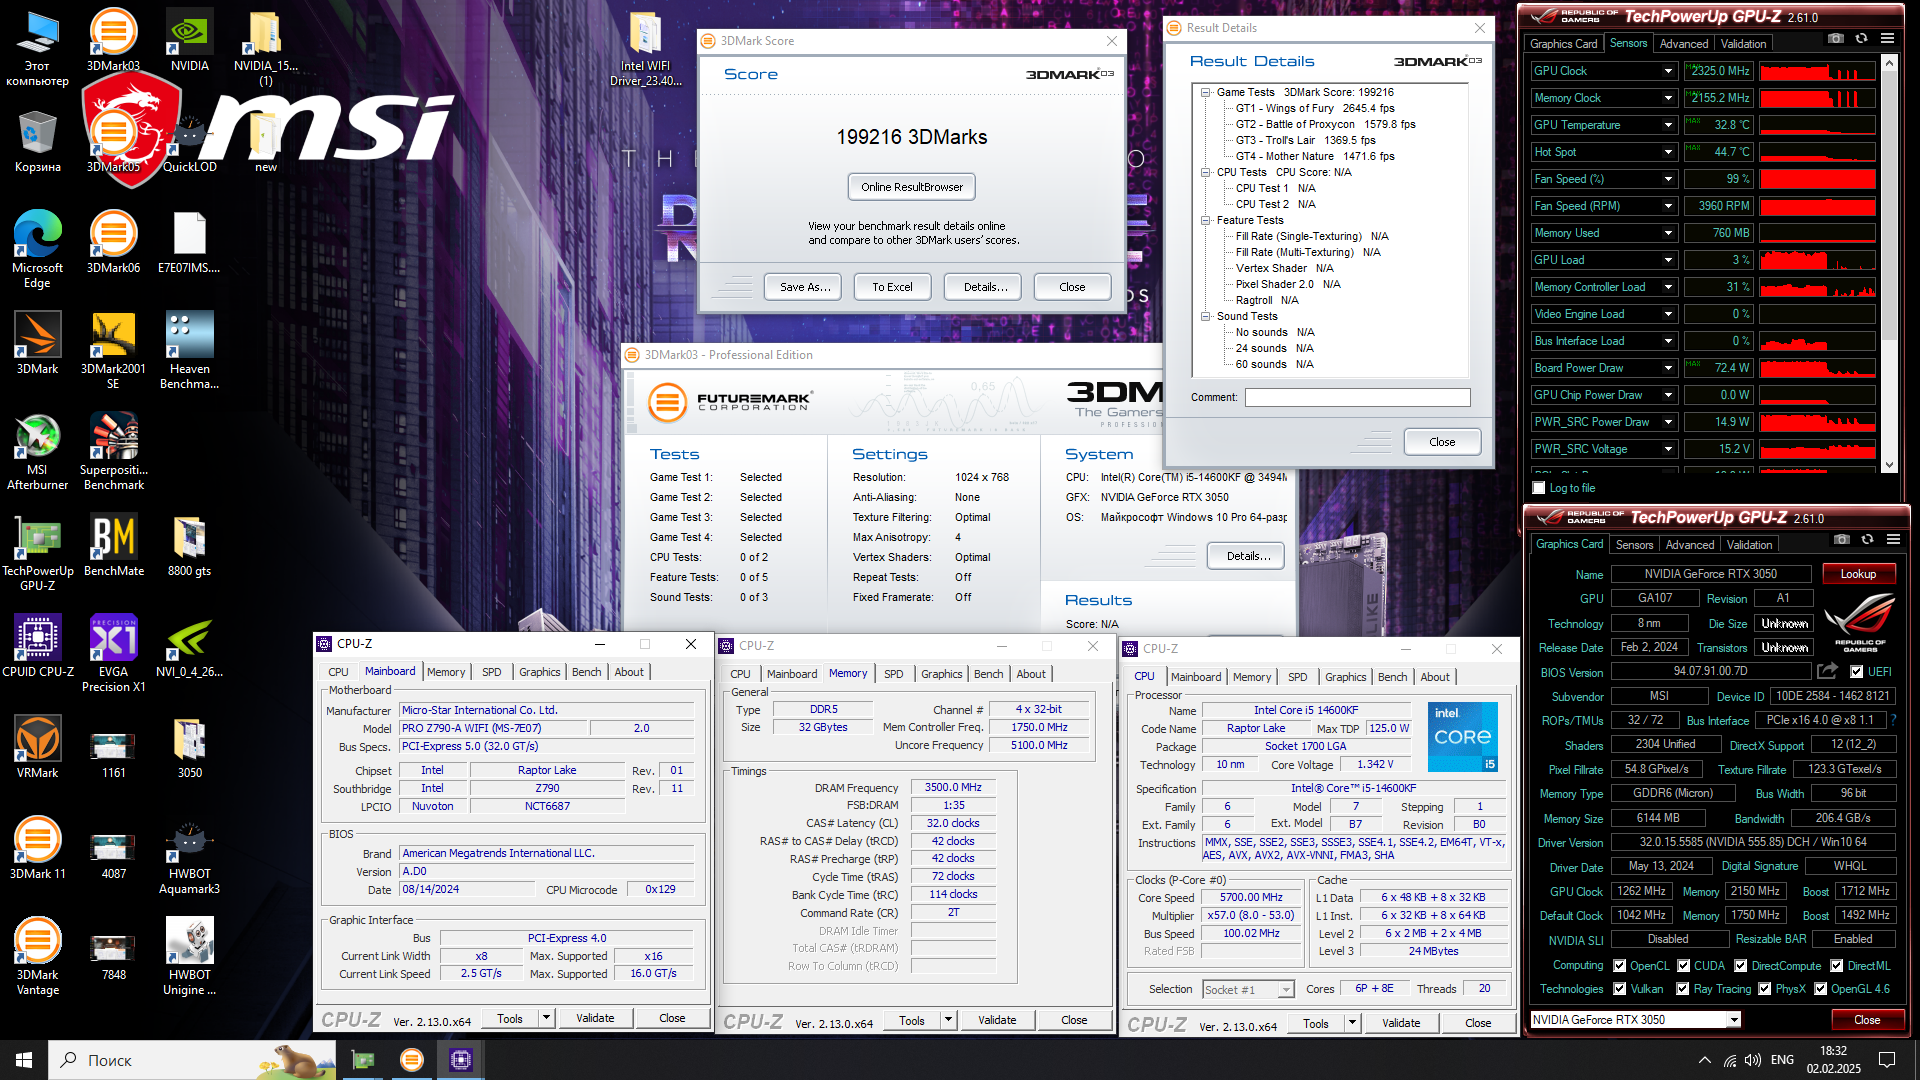Toggle CUDA checkbox
Screen dimensions: 1920x1080
pos(1684,966)
